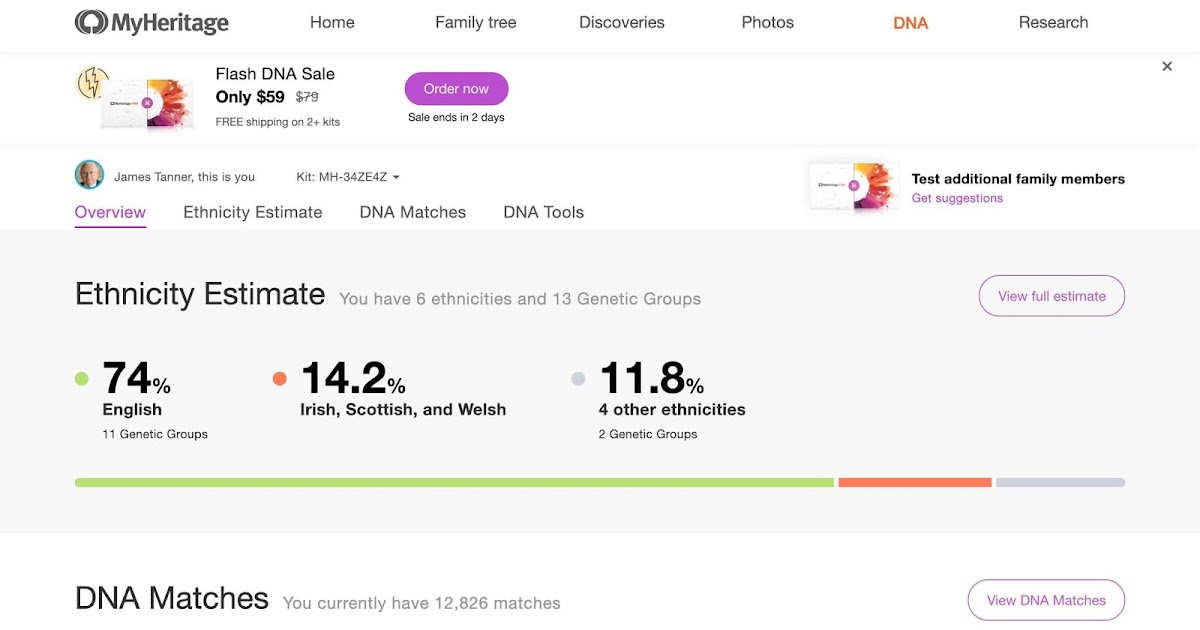The image size is (1200, 630).
Task: Navigate to Family tree
Action: coord(475,22)
